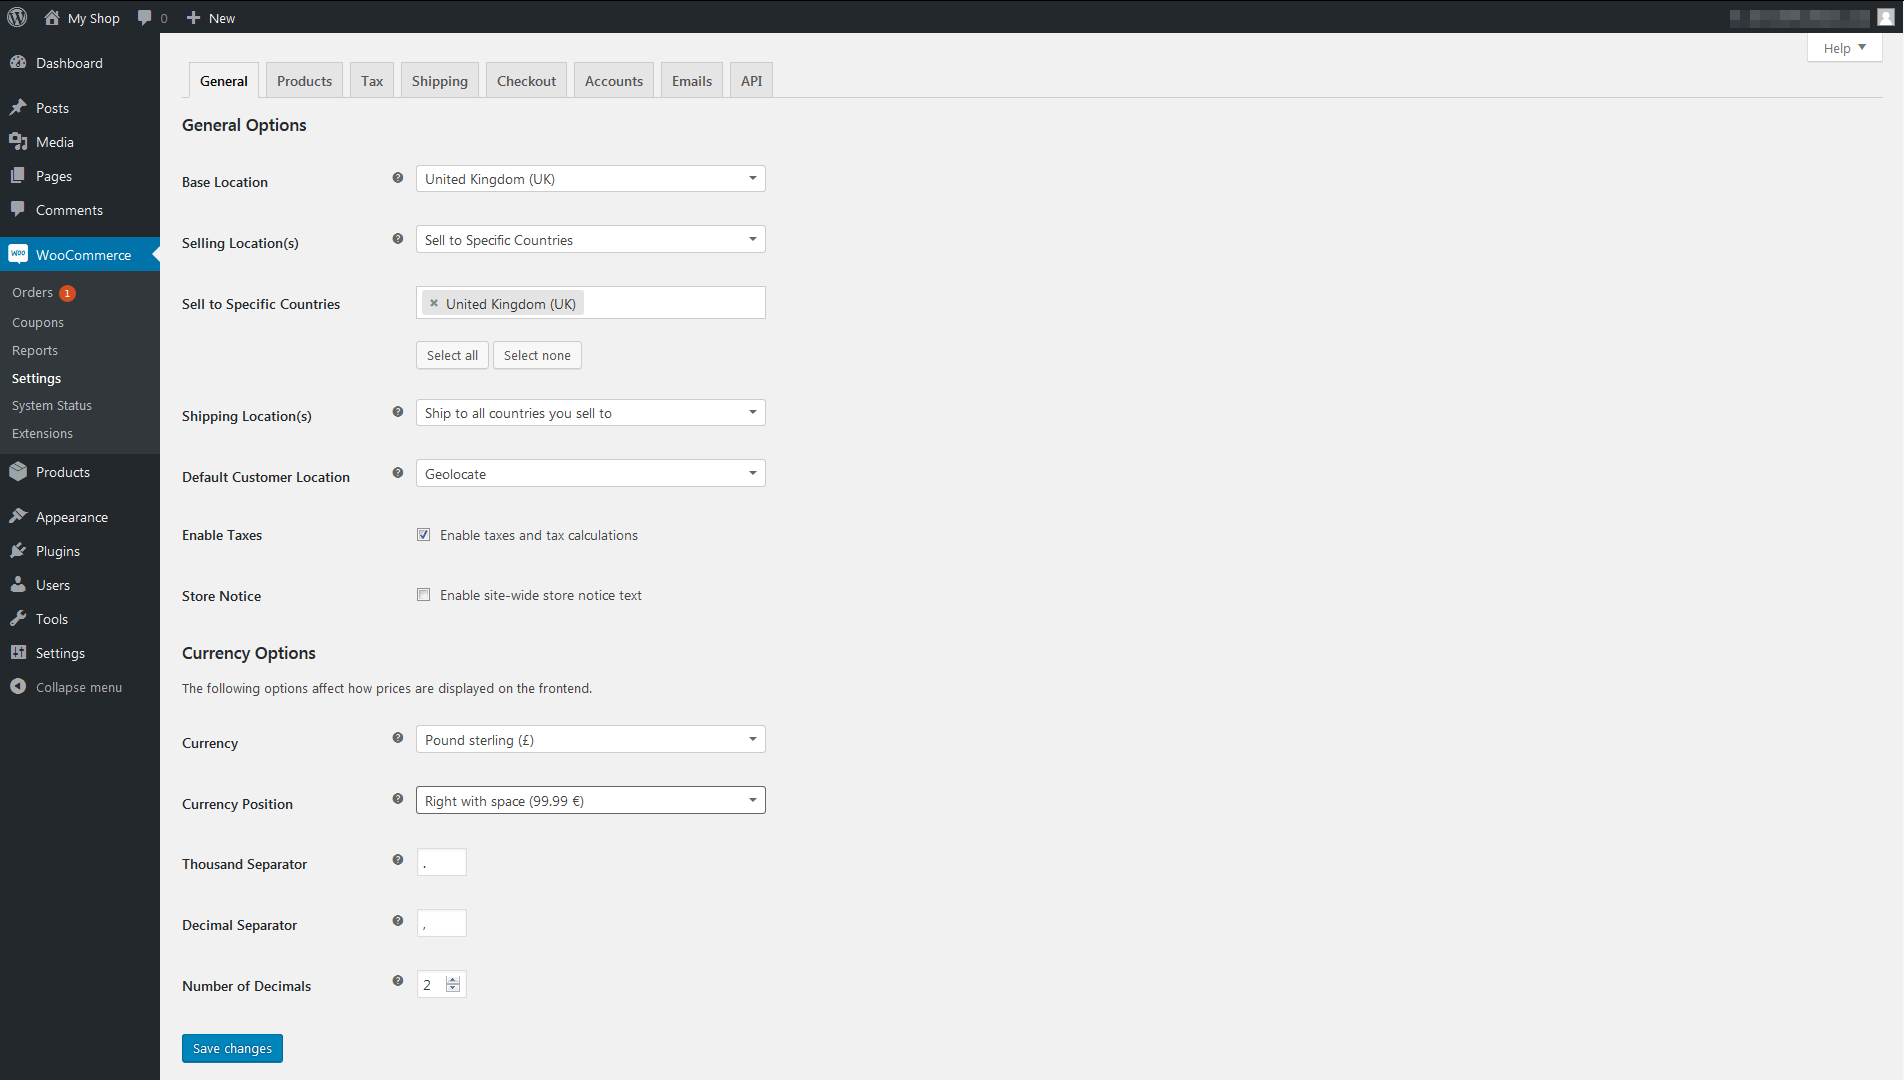Open the Selling Location(s) dropdown
Viewport: 1904px width, 1080px height.
click(x=591, y=240)
